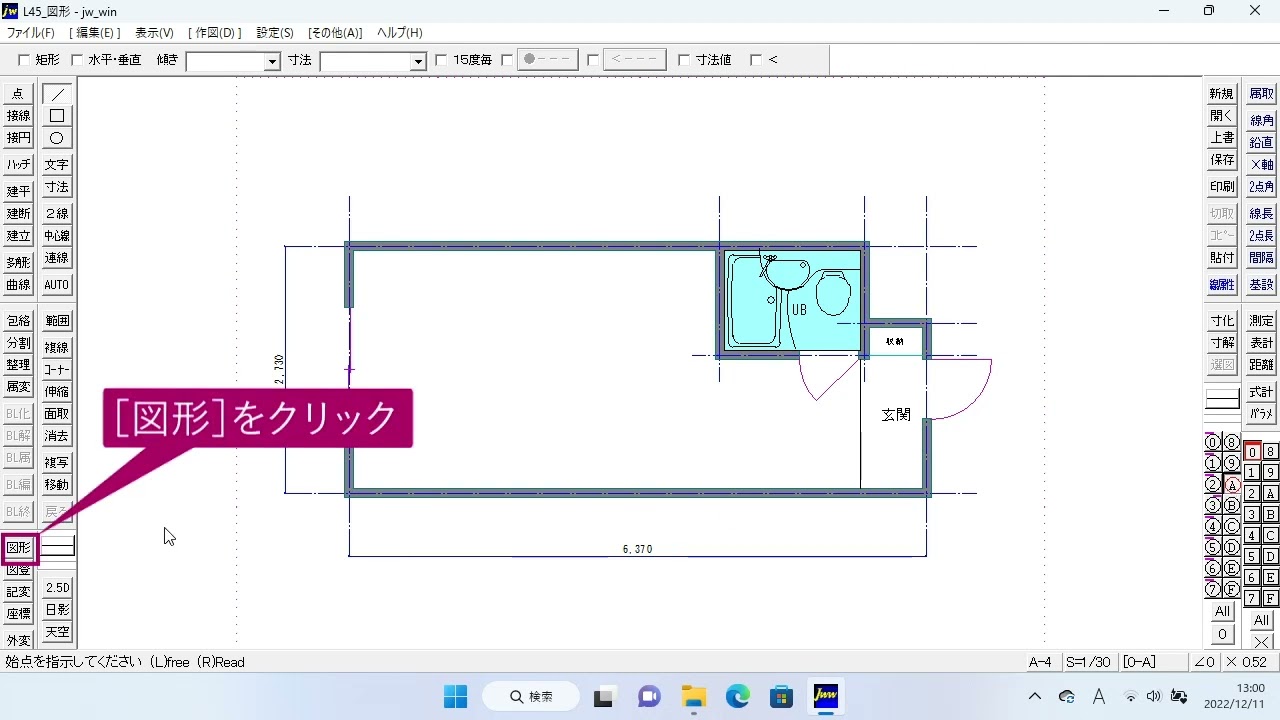Toggle the 水平・垂直 checkbox
This screenshot has height=720, width=1280.
click(77, 60)
